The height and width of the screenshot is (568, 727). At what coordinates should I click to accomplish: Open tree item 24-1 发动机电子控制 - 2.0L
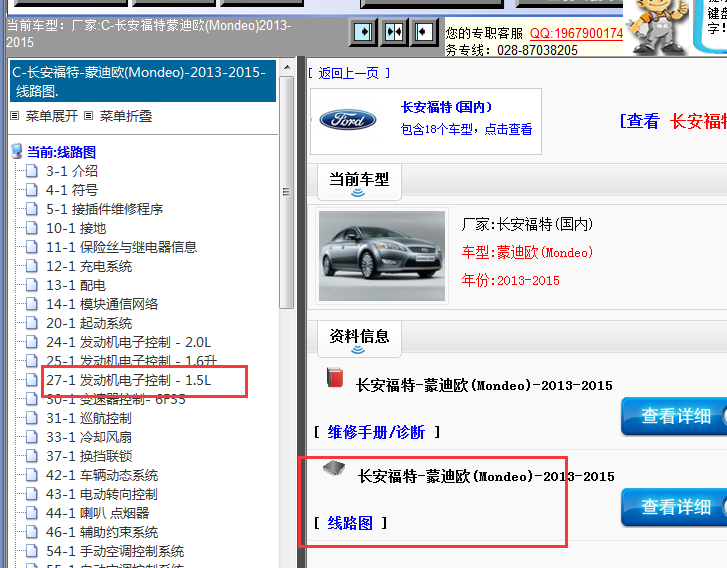[128, 342]
